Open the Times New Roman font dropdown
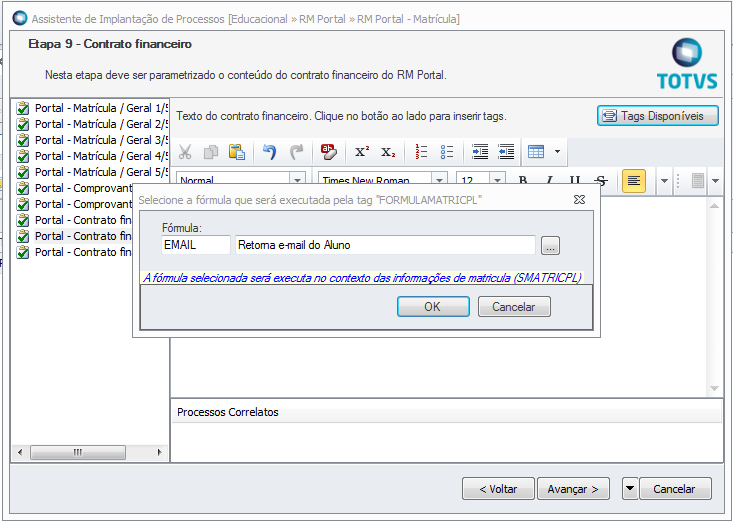Screen dimensions: 733x524 (439, 180)
